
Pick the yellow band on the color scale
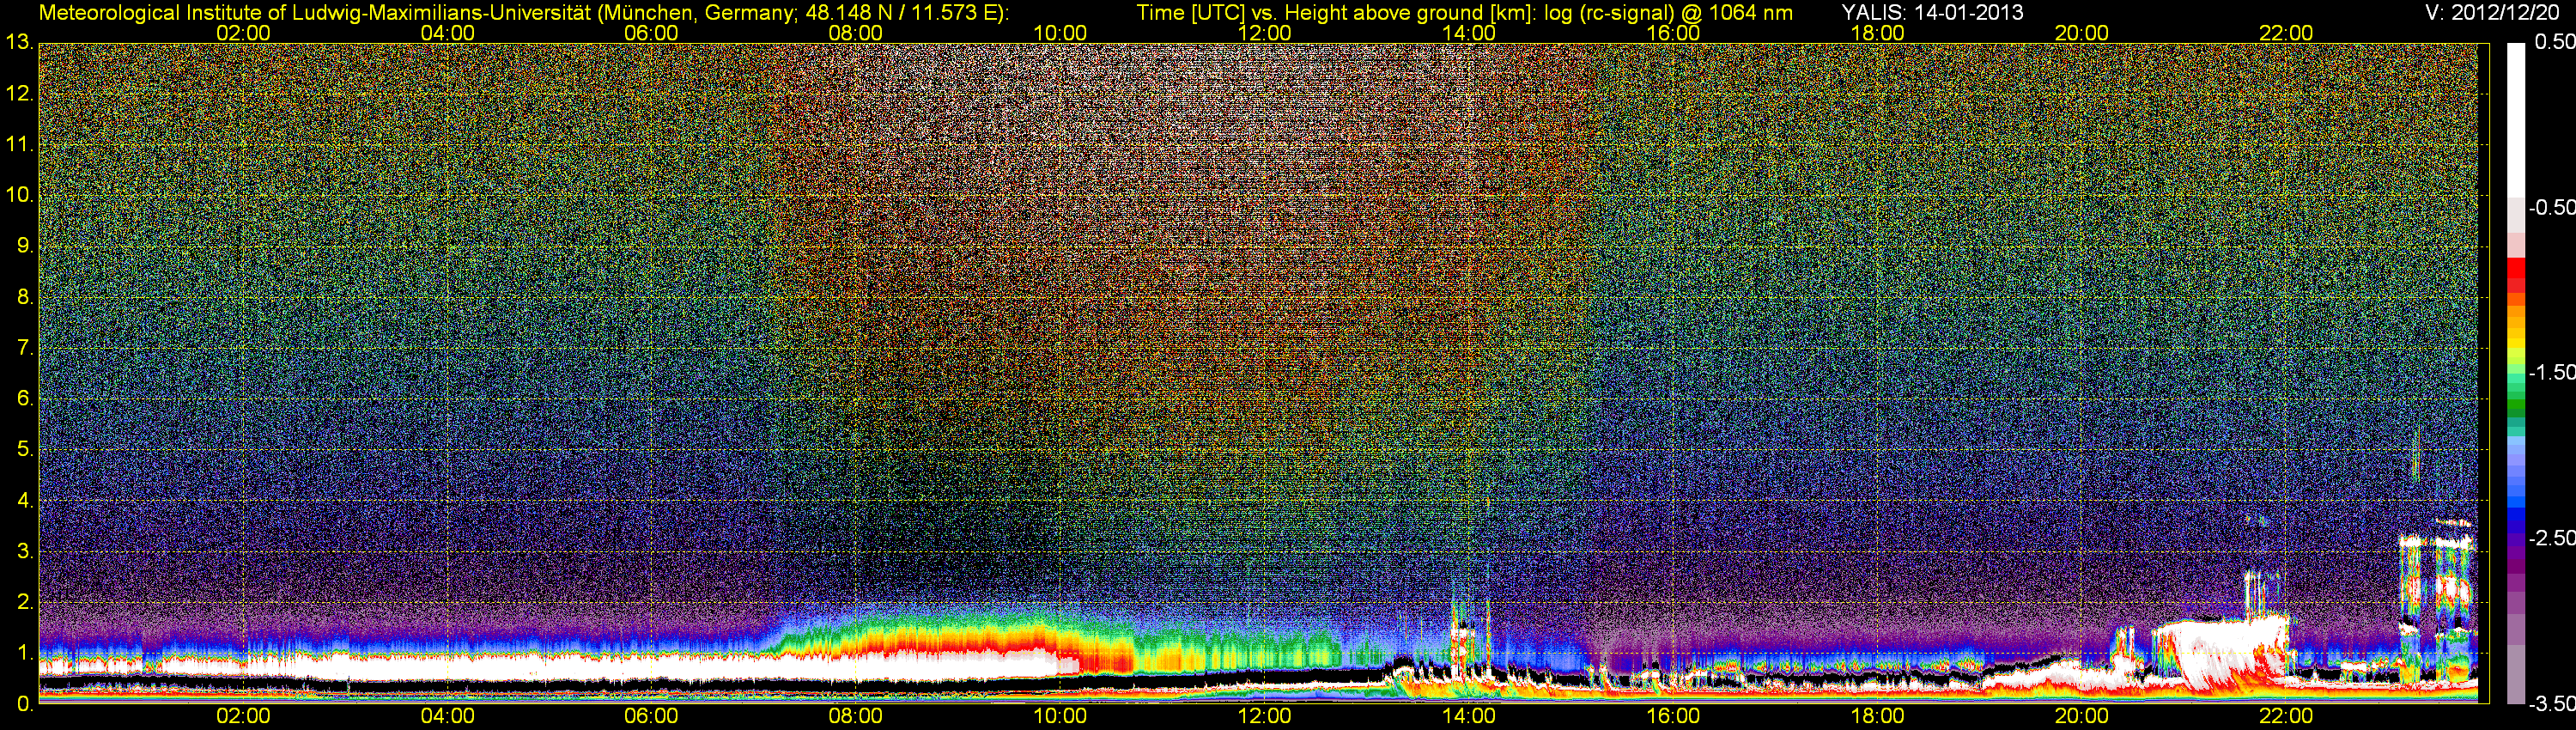click(2515, 343)
